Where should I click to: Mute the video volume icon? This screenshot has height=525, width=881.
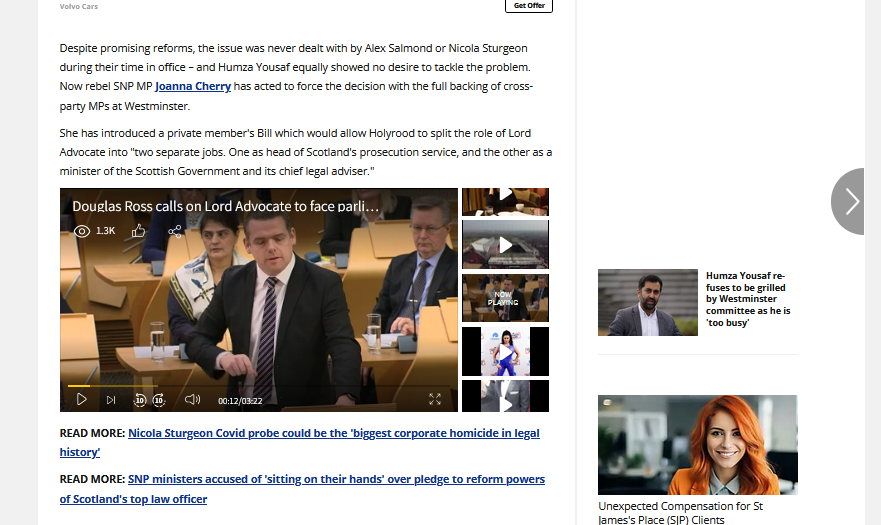pyautogui.click(x=192, y=400)
